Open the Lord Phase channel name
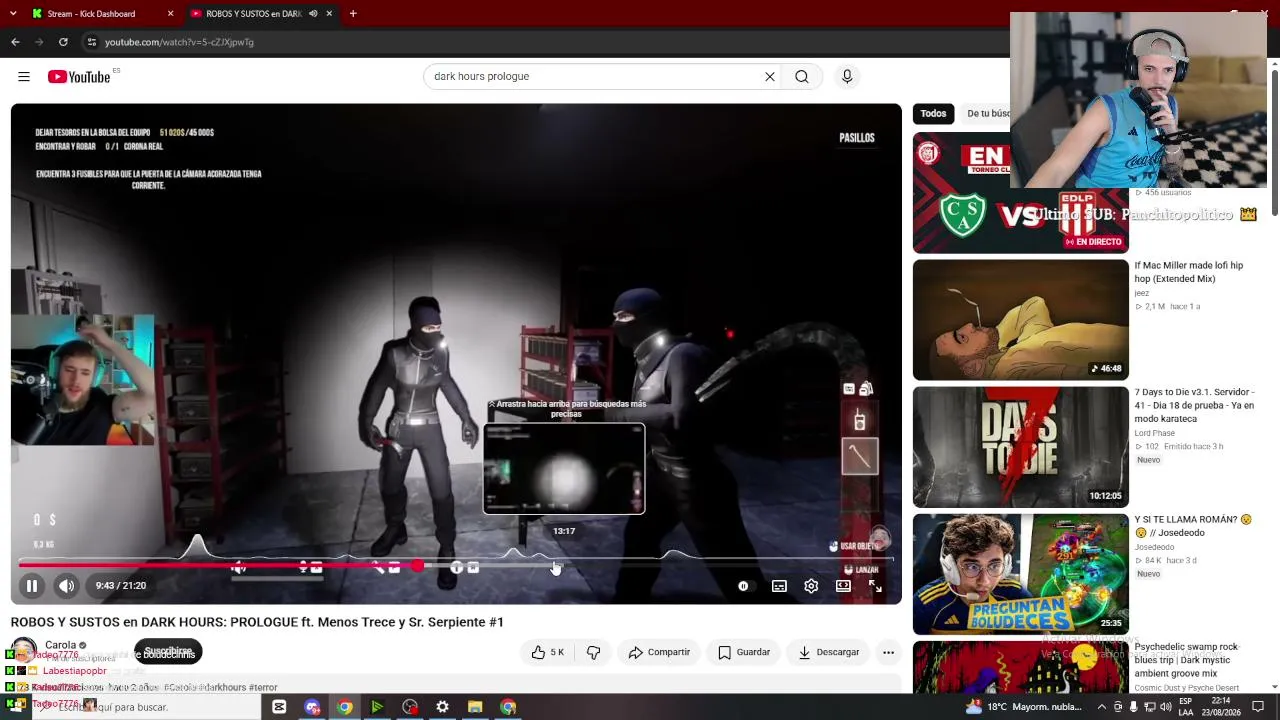Image resolution: width=1280 pixels, height=720 pixels. click(1154, 433)
